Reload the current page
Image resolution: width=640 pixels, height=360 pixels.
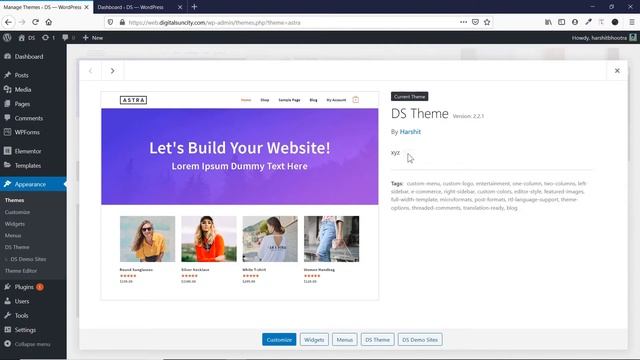pyautogui.click(x=36, y=22)
